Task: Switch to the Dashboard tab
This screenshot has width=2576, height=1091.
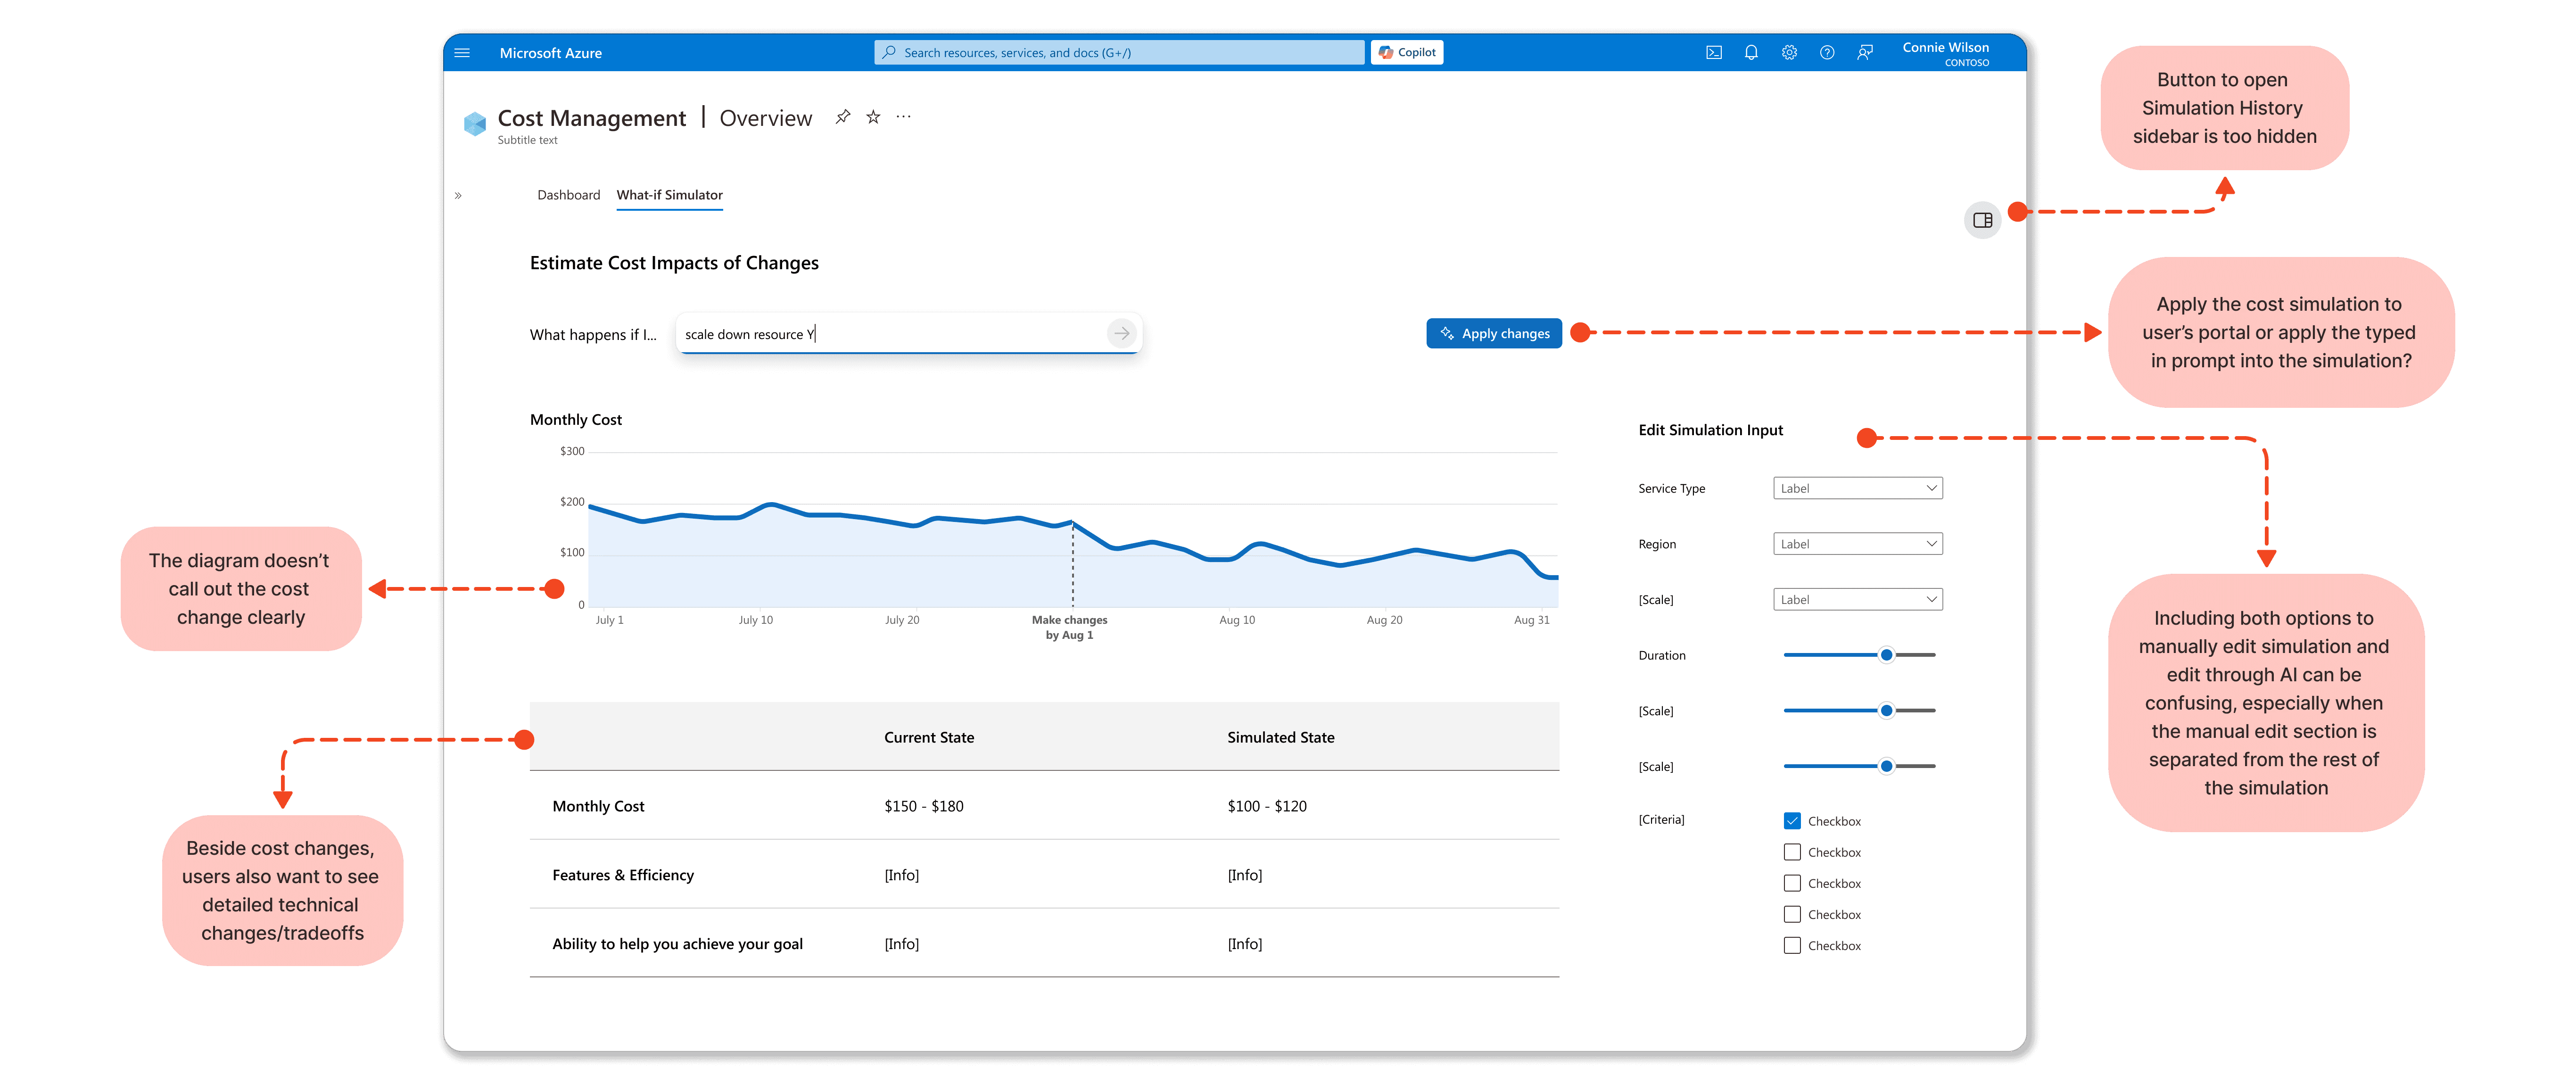Action: click(568, 195)
